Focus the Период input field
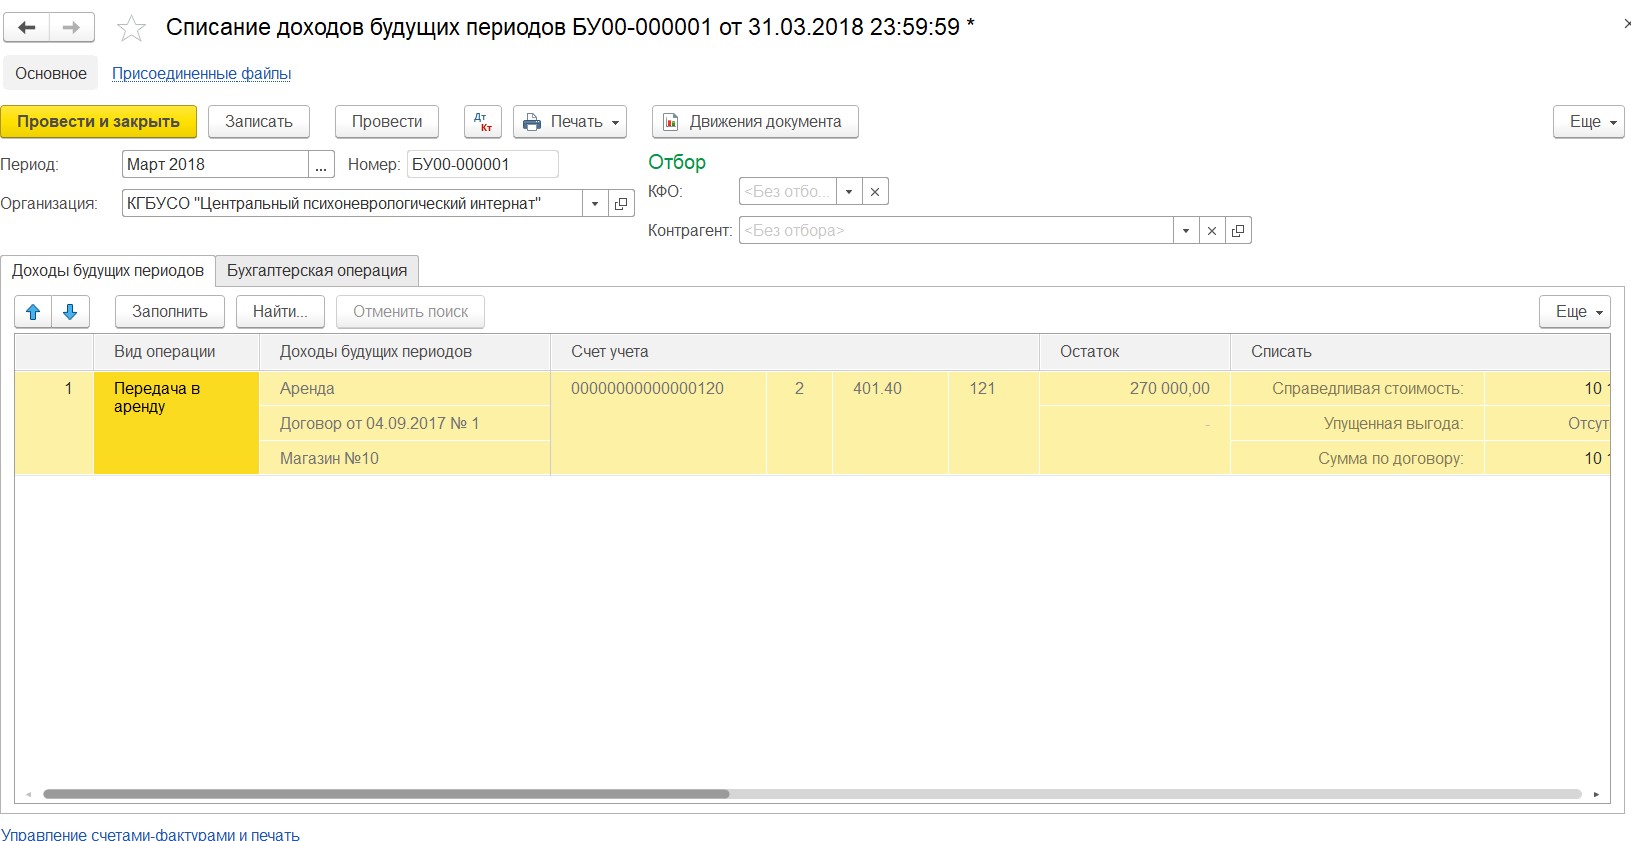 (x=215, y=165)
